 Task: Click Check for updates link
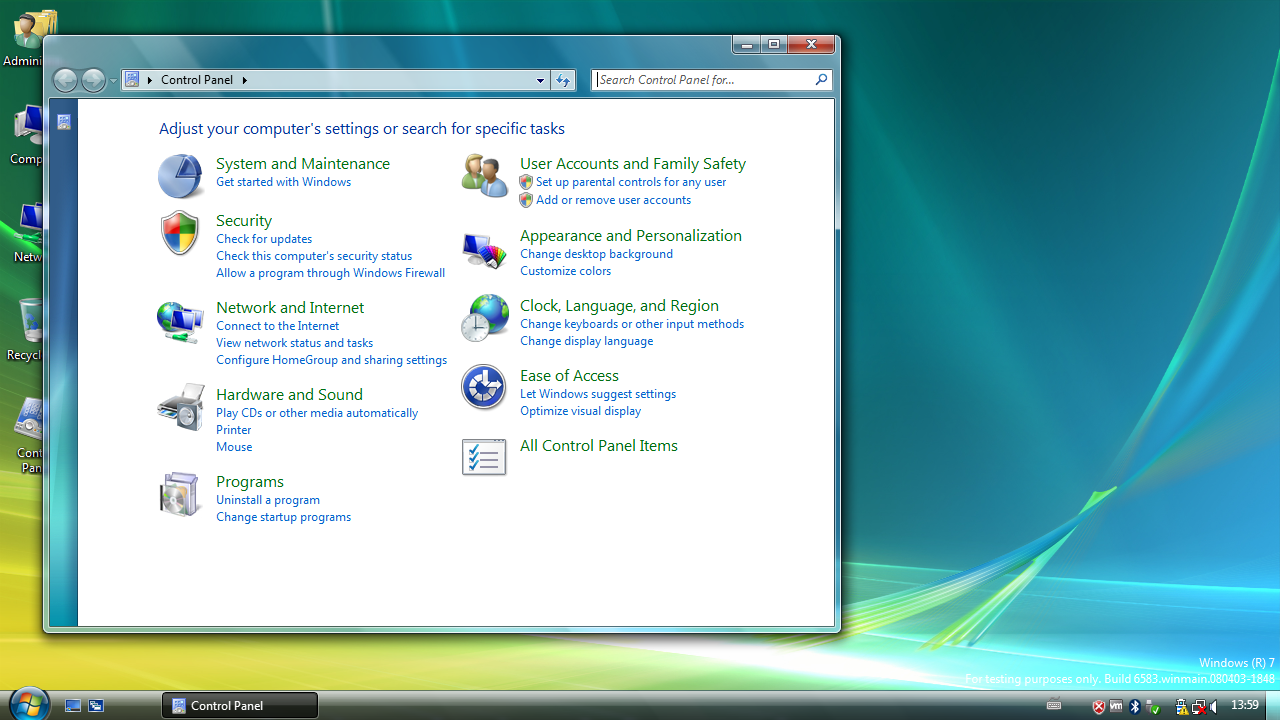[264, 239]
